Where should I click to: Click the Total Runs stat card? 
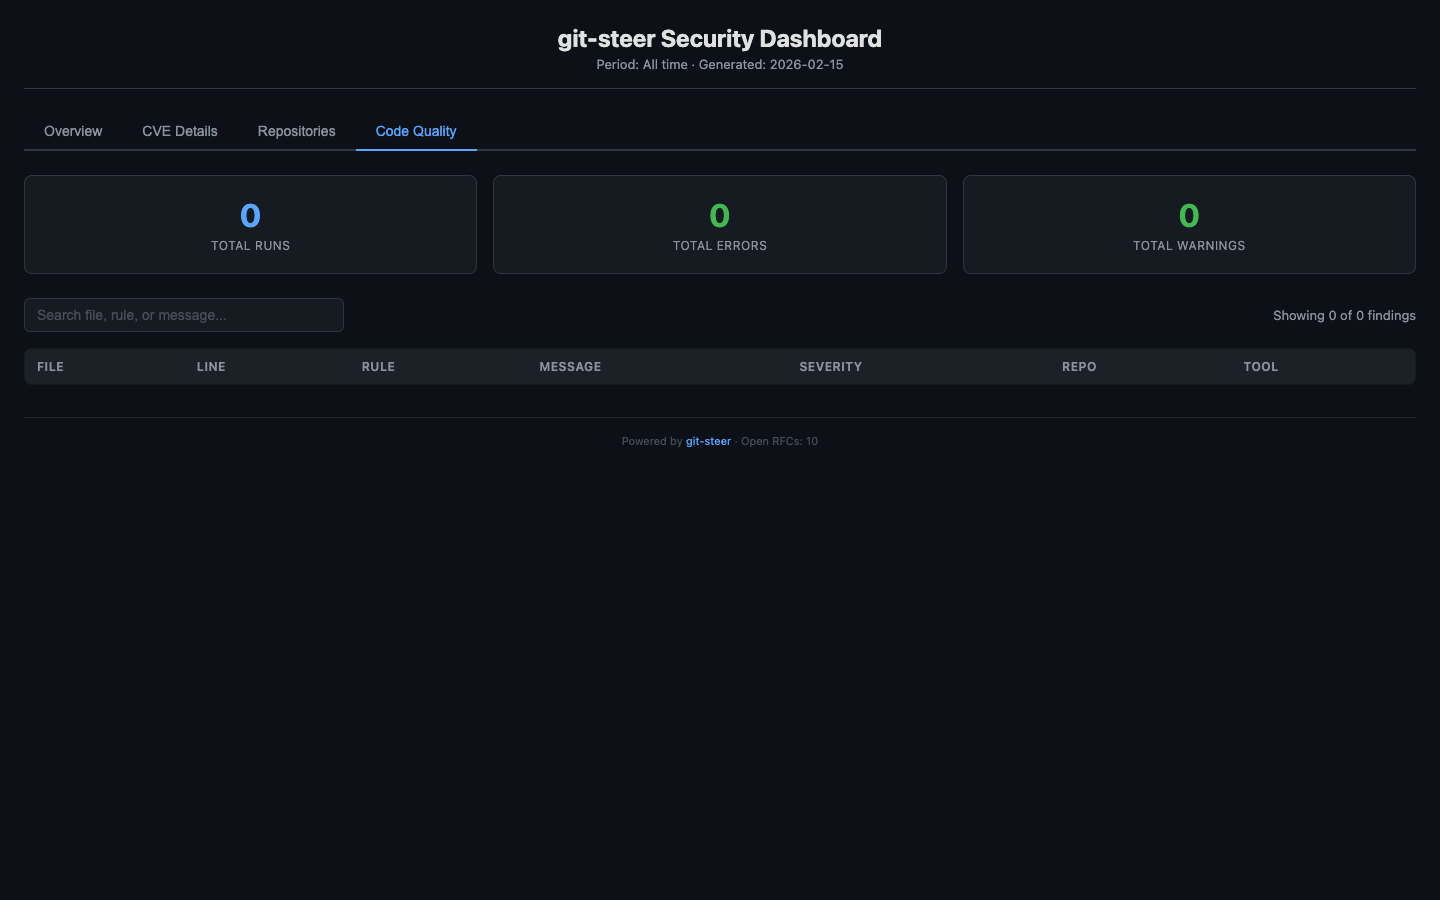coord(250,225)
